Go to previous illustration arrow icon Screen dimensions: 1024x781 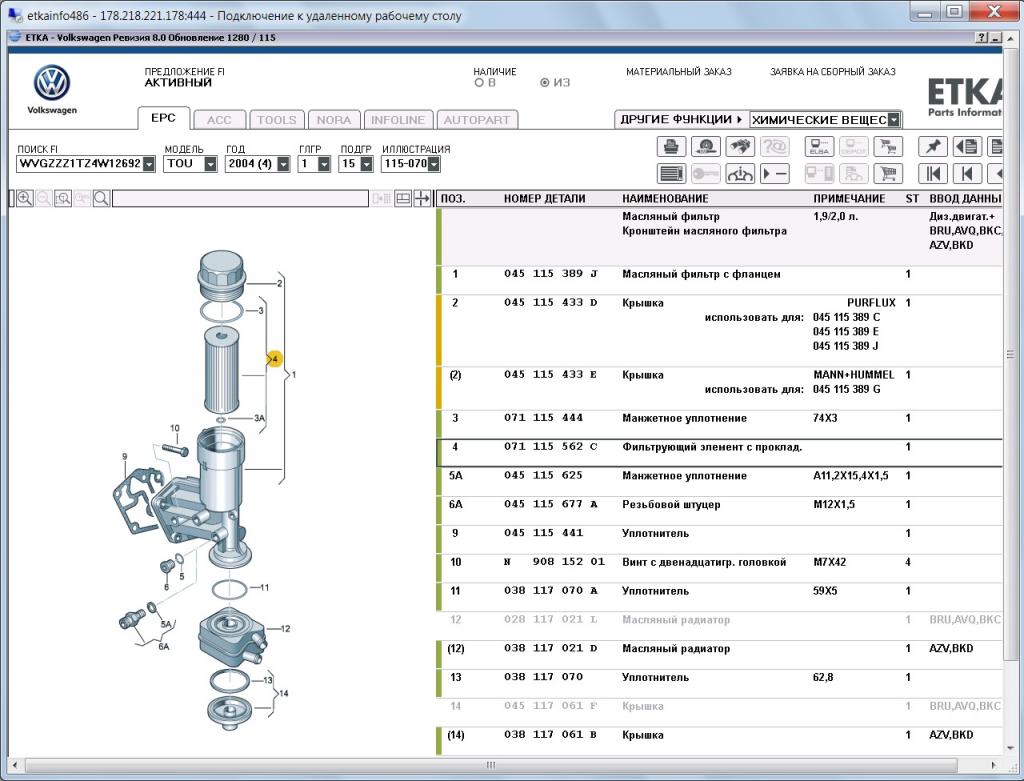pos(967,174)
